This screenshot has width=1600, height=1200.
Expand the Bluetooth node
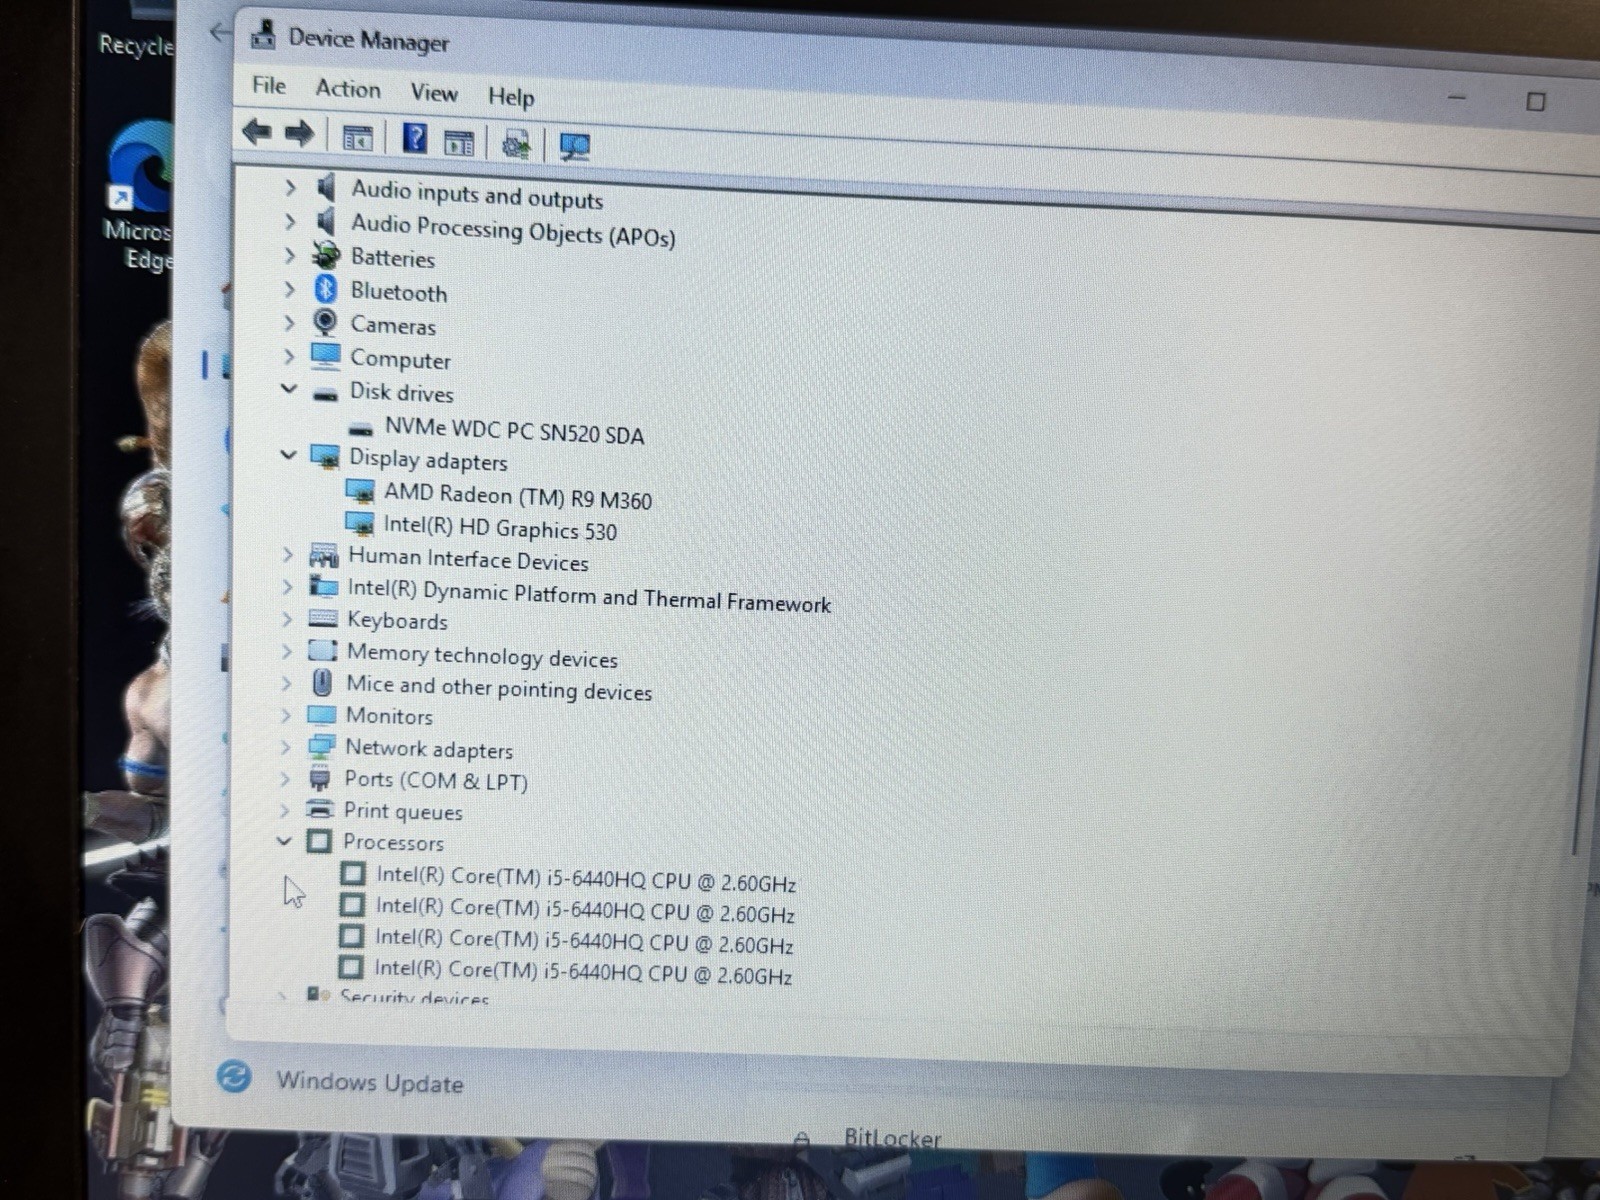289,290
